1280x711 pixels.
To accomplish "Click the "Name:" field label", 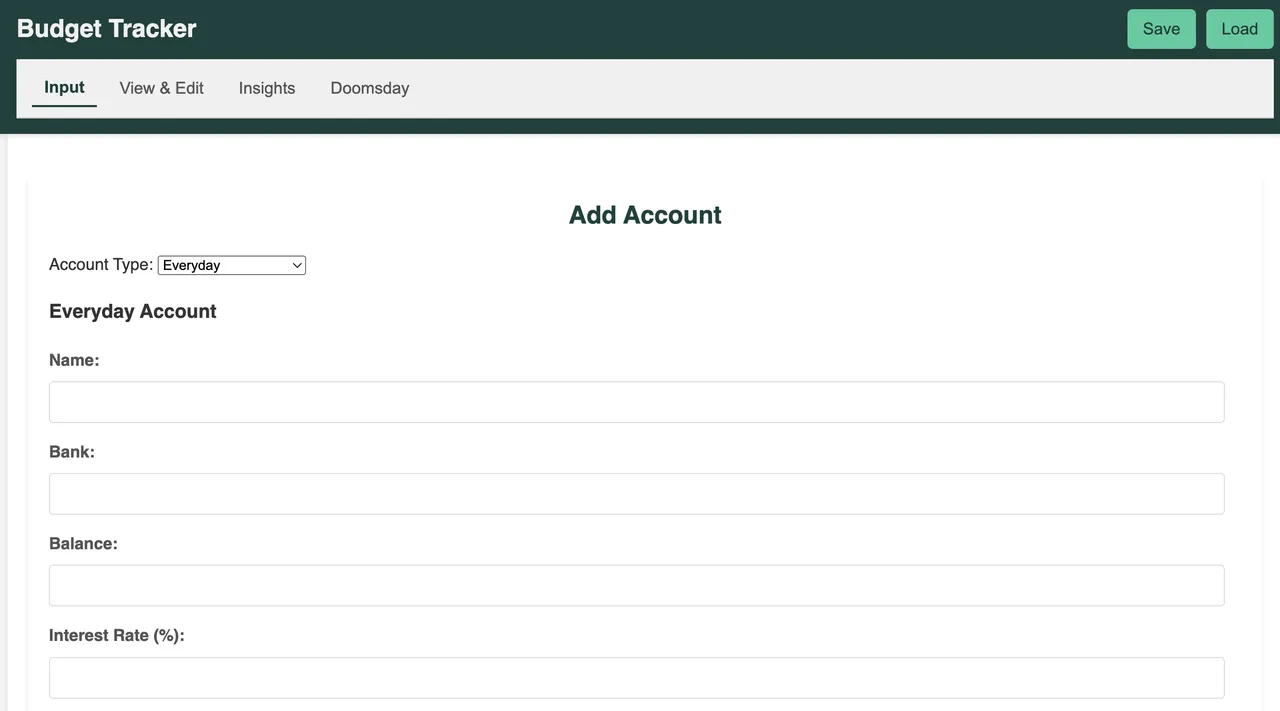I will tap(74, 360).
